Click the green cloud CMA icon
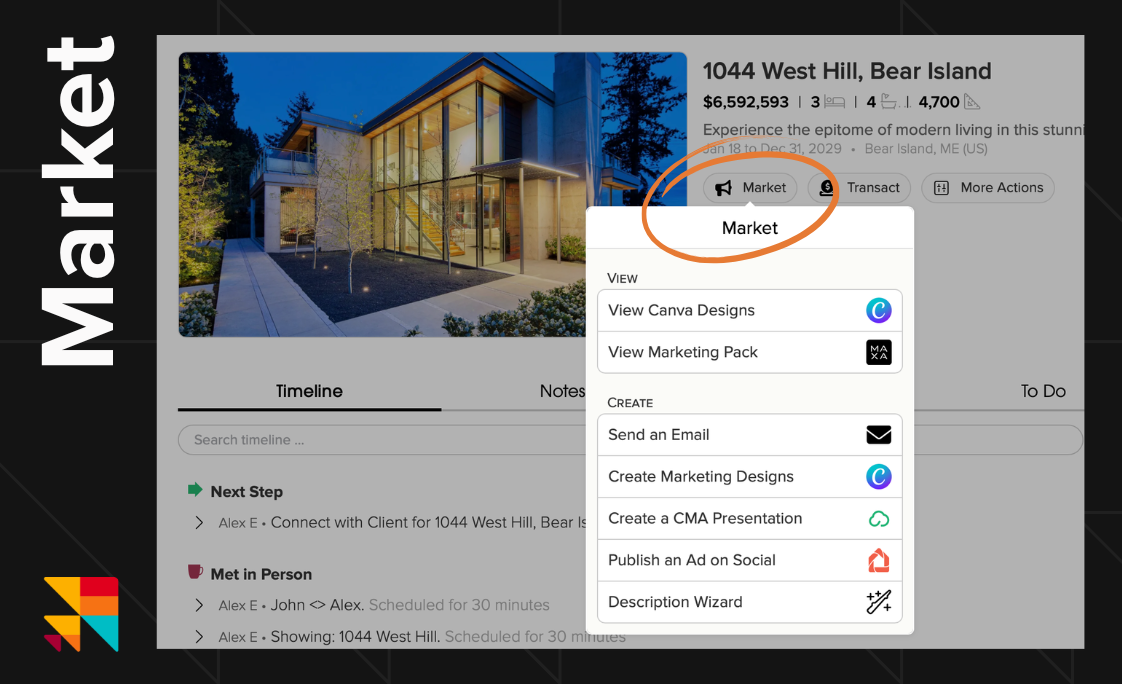Image resolution: width=1122 pixels, height=684 pixels. point(878,519)
